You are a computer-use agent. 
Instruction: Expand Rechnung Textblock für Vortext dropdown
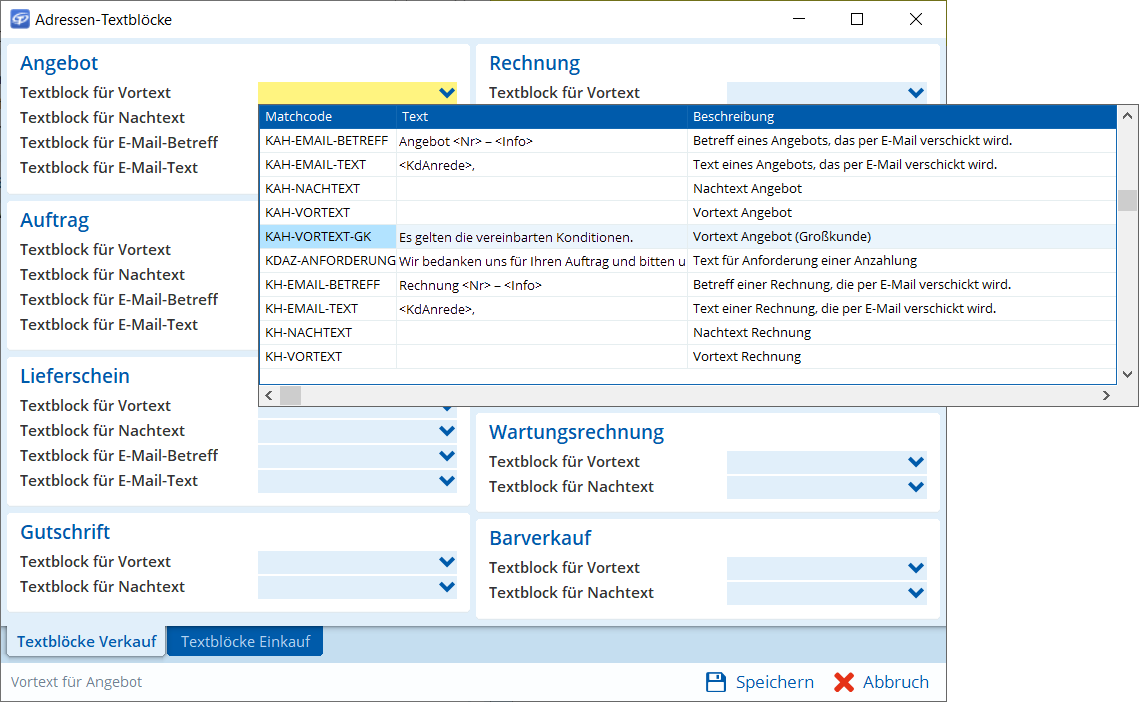916,92
